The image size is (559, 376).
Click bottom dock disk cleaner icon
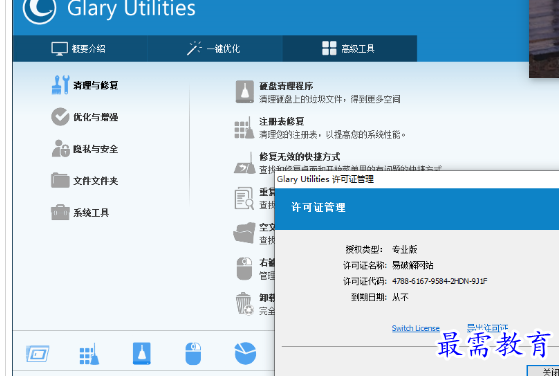coord(142,354)
